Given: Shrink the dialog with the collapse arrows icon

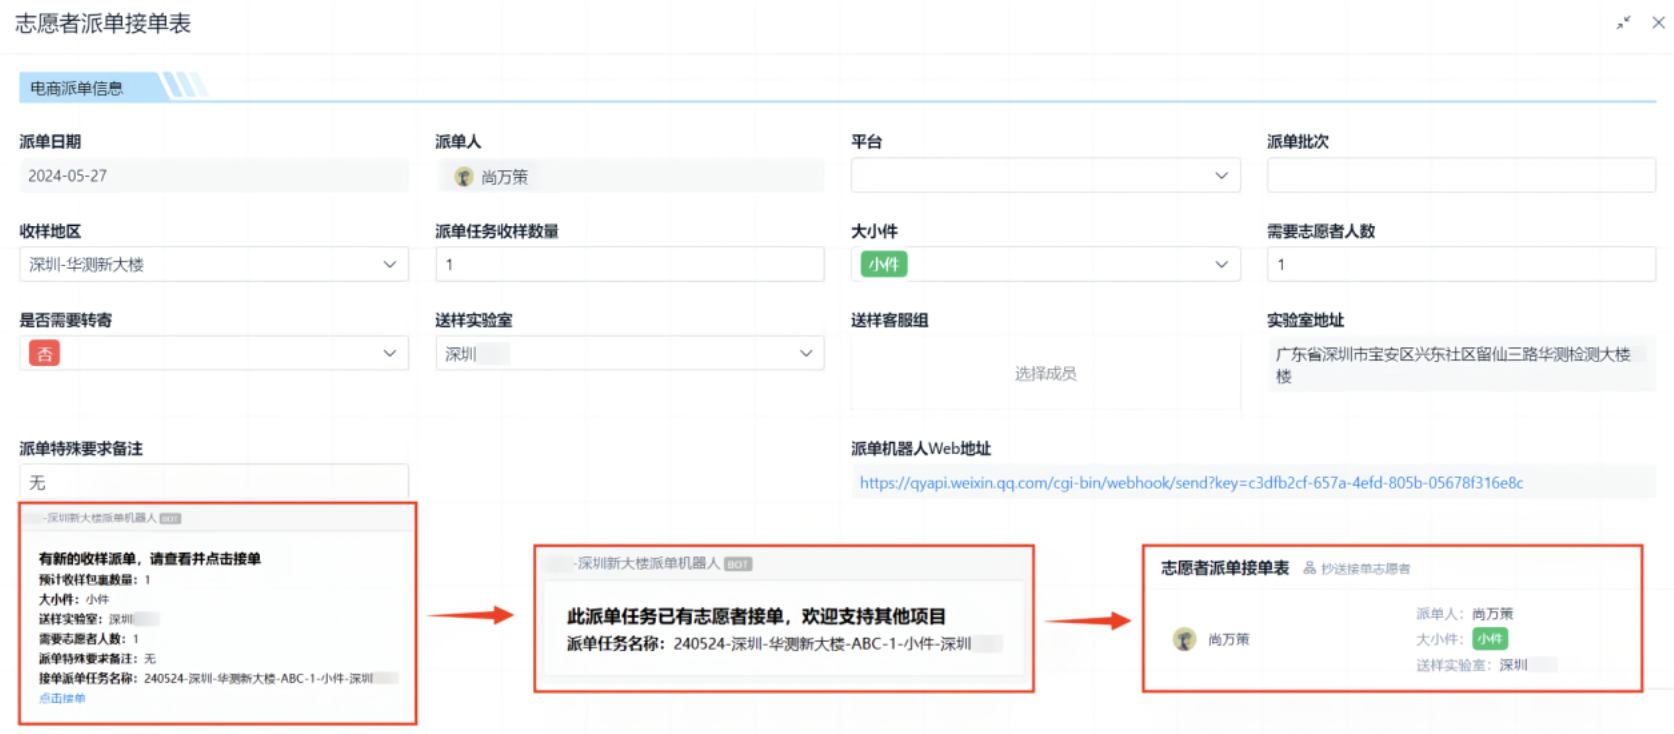Looking at the screenshot, I should [x=1623, y=23].
